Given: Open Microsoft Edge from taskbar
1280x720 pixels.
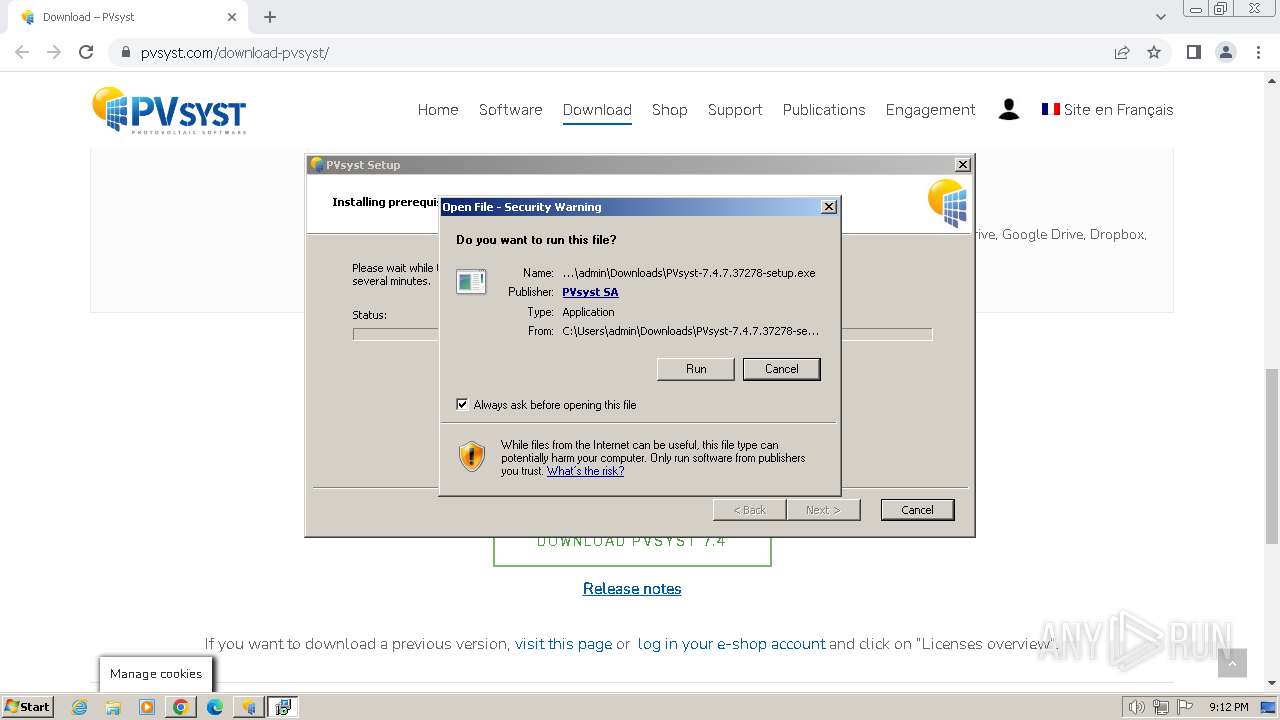Looking at the screenshot, I should [x=215, y=707].
